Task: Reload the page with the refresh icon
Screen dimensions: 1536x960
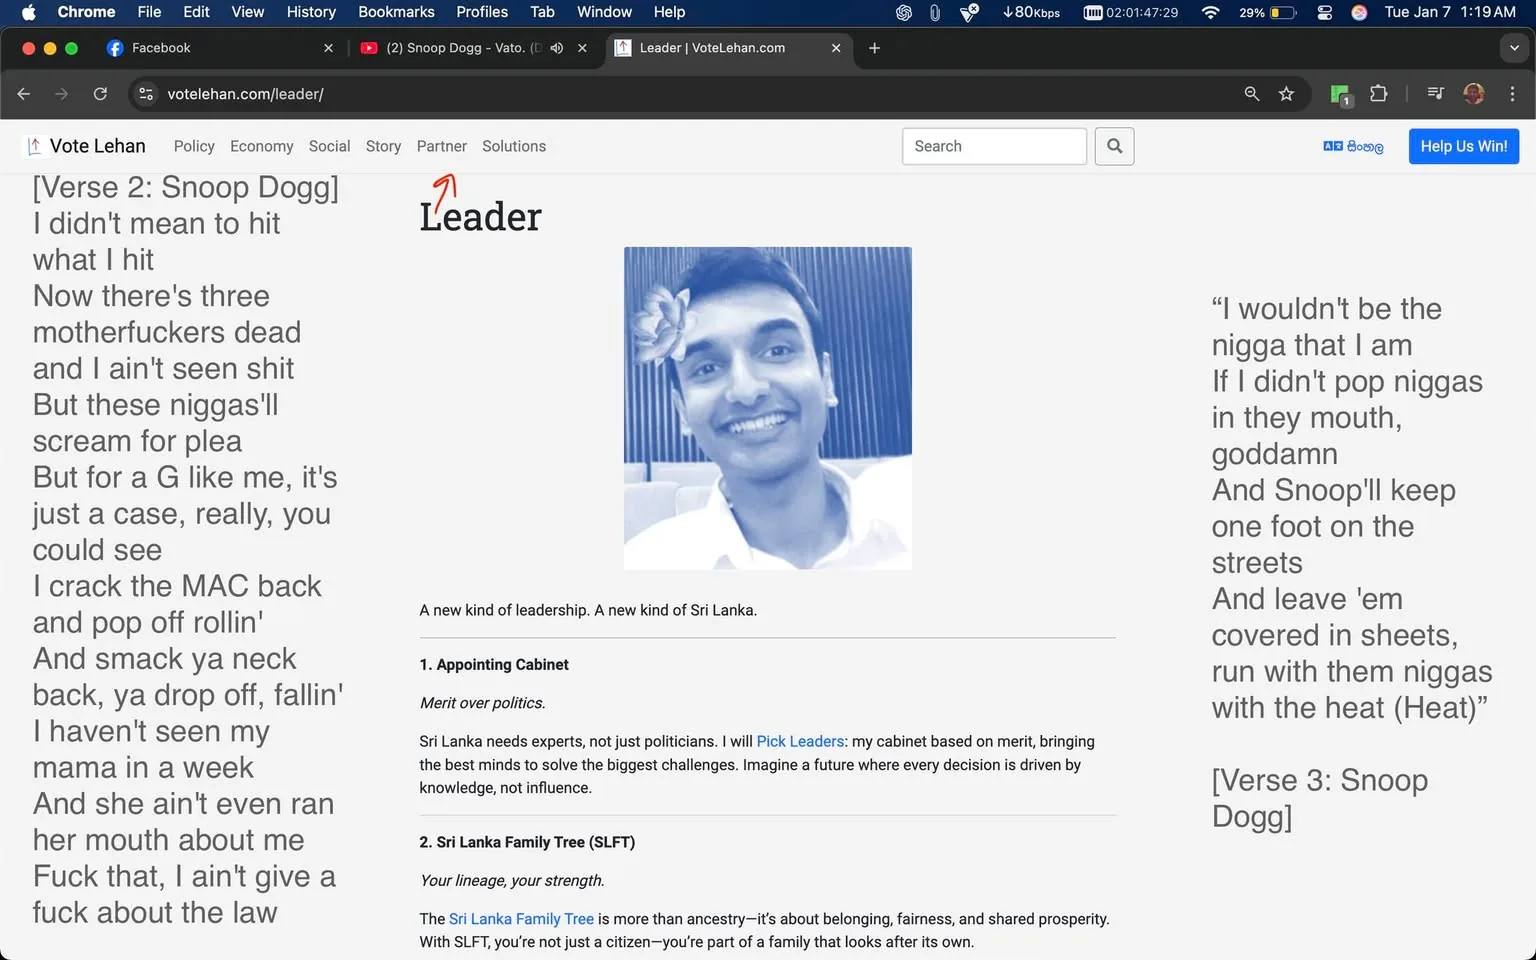Action: [100, 93]
